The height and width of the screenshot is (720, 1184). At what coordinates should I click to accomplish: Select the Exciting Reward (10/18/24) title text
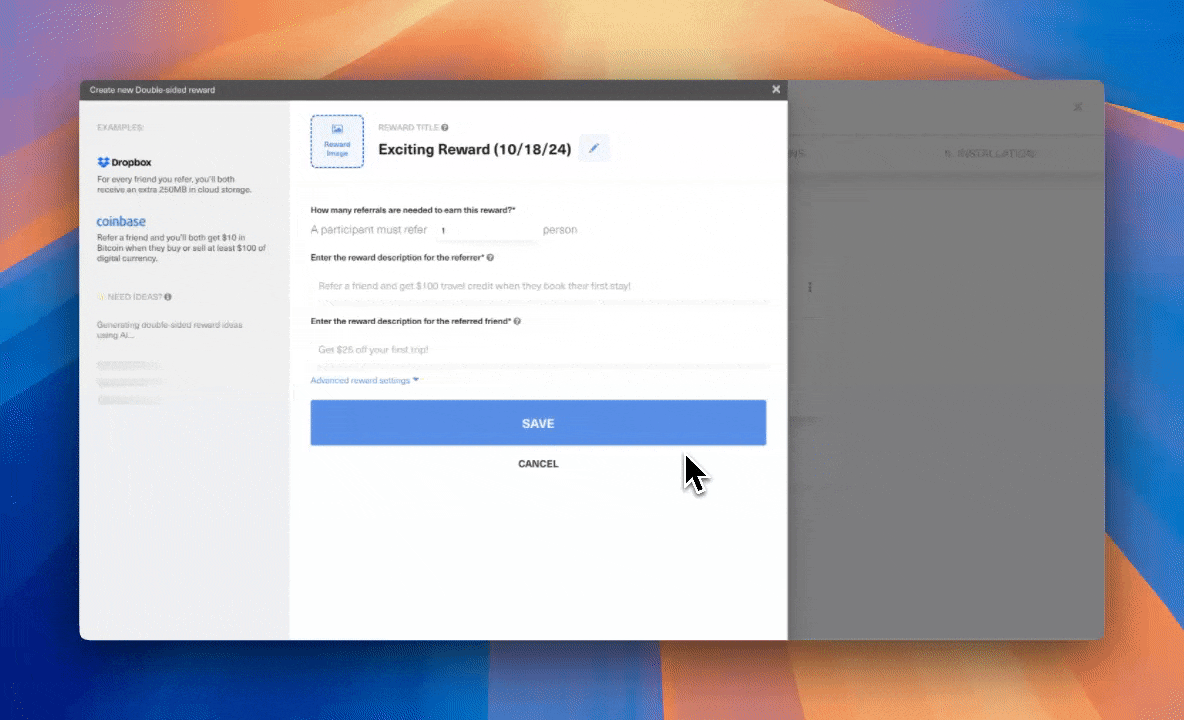pyautogui.click(x=474, y=149)
